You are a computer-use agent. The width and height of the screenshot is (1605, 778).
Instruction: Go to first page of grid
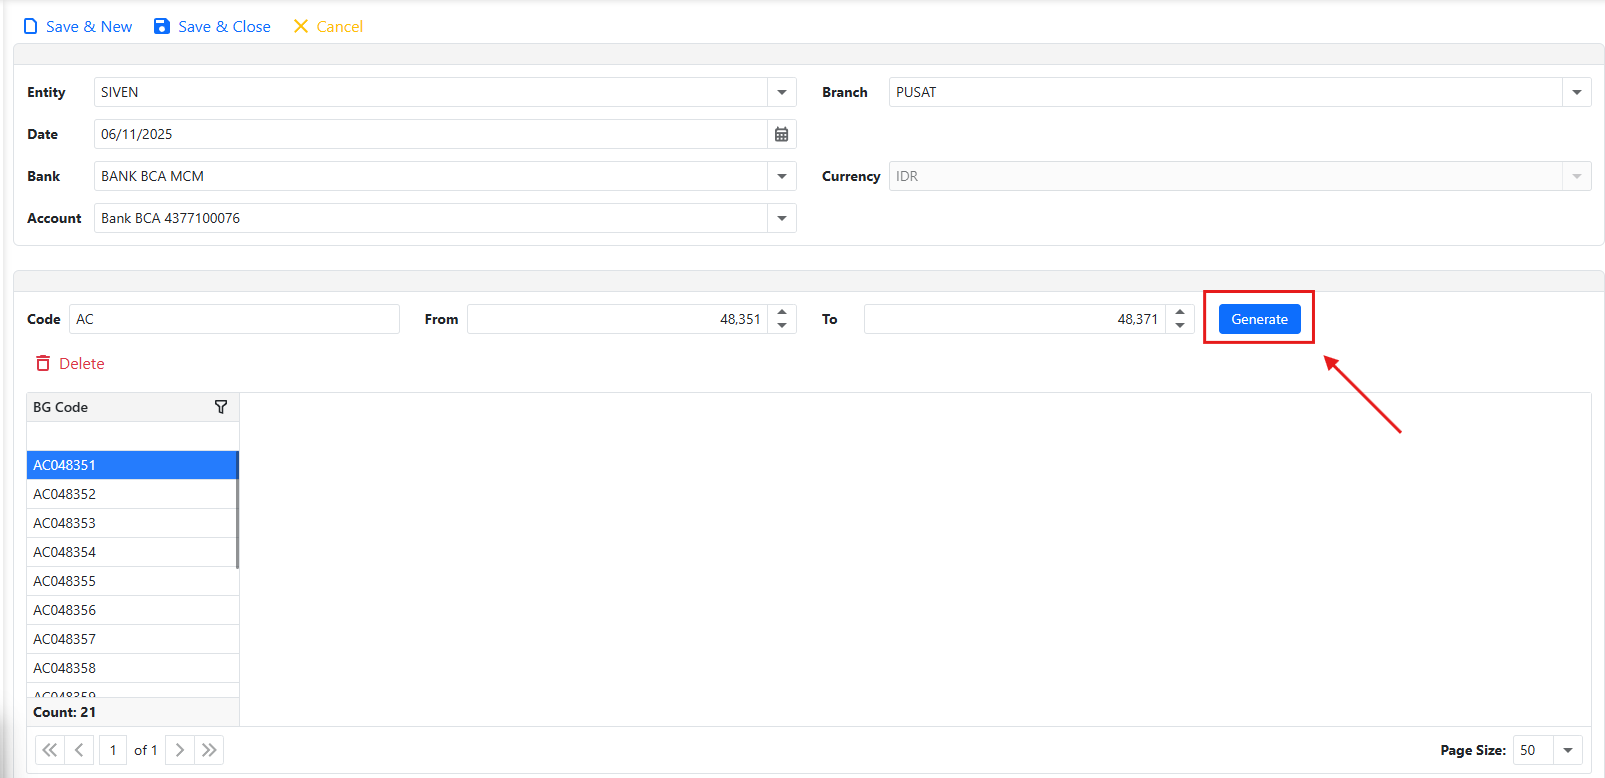50,750
